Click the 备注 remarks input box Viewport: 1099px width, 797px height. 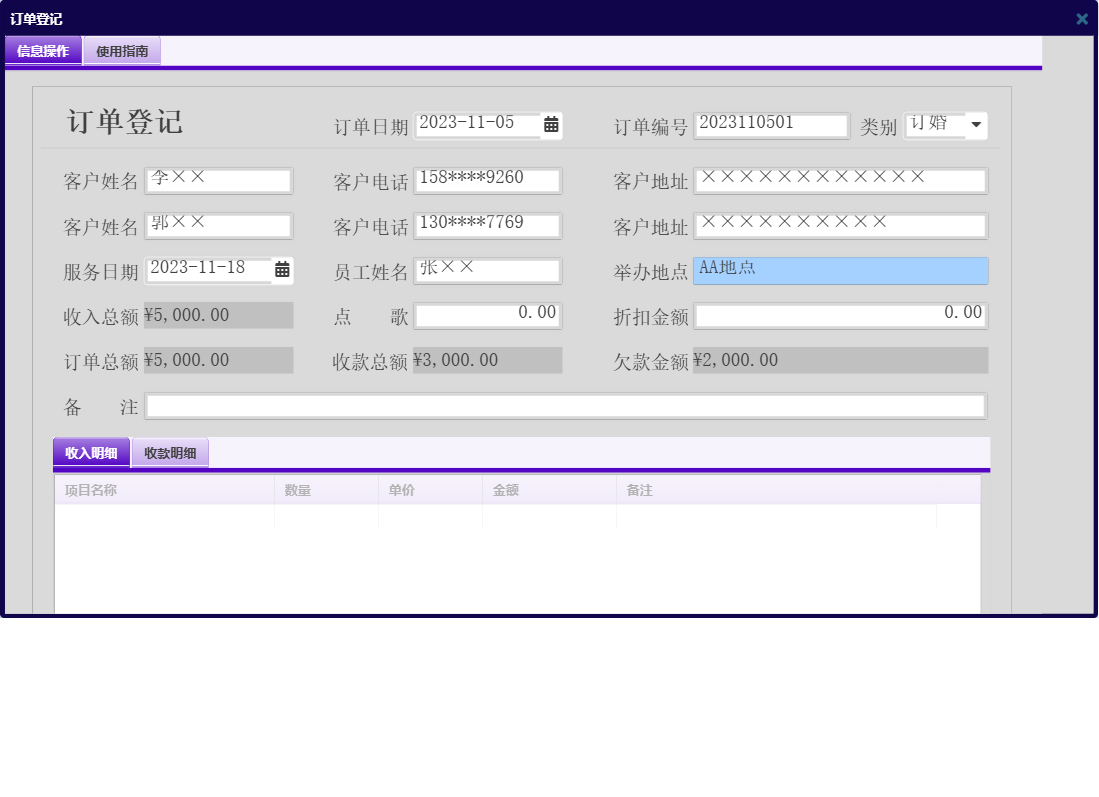566,405
